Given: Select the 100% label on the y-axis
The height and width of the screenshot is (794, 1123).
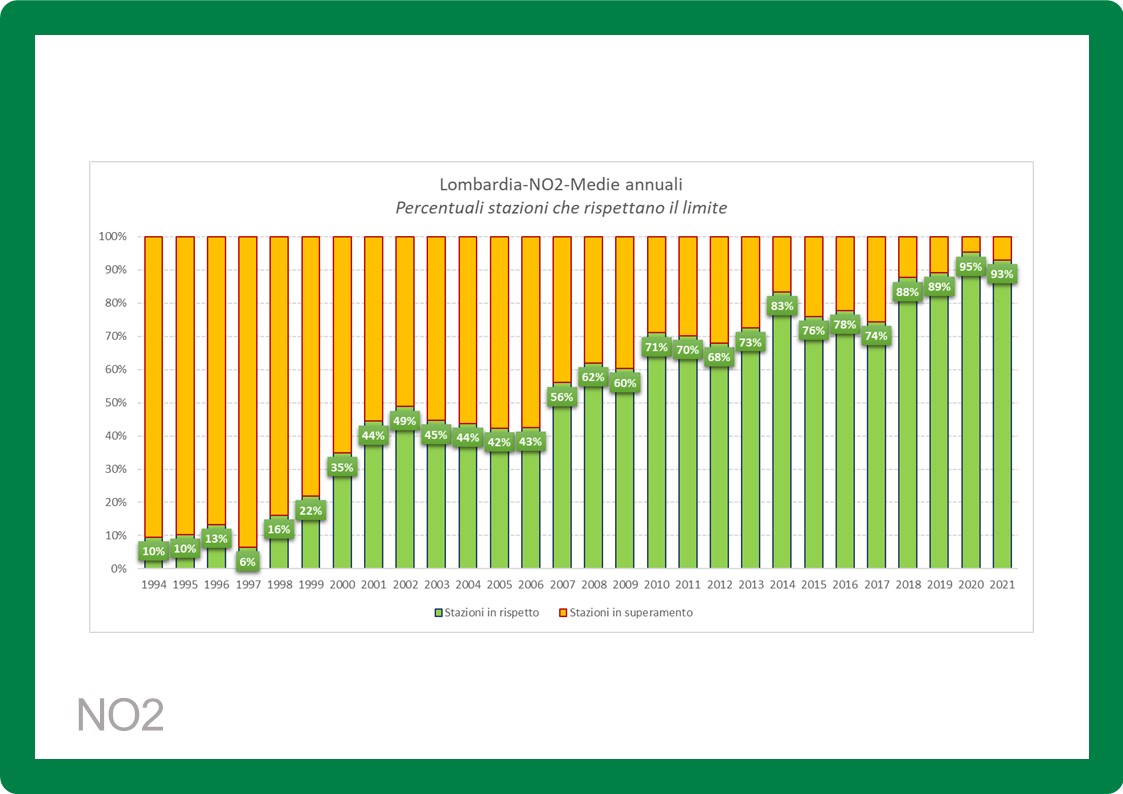Looking at the screenshot, I should [x=112, y=237].
